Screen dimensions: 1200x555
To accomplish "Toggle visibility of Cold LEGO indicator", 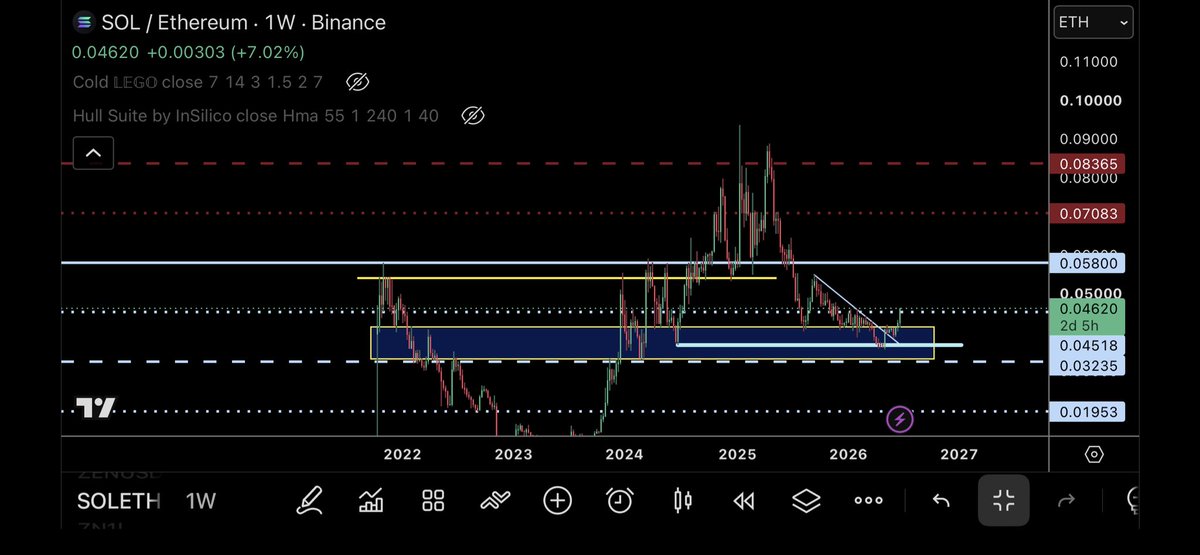I will pos(357,82).
